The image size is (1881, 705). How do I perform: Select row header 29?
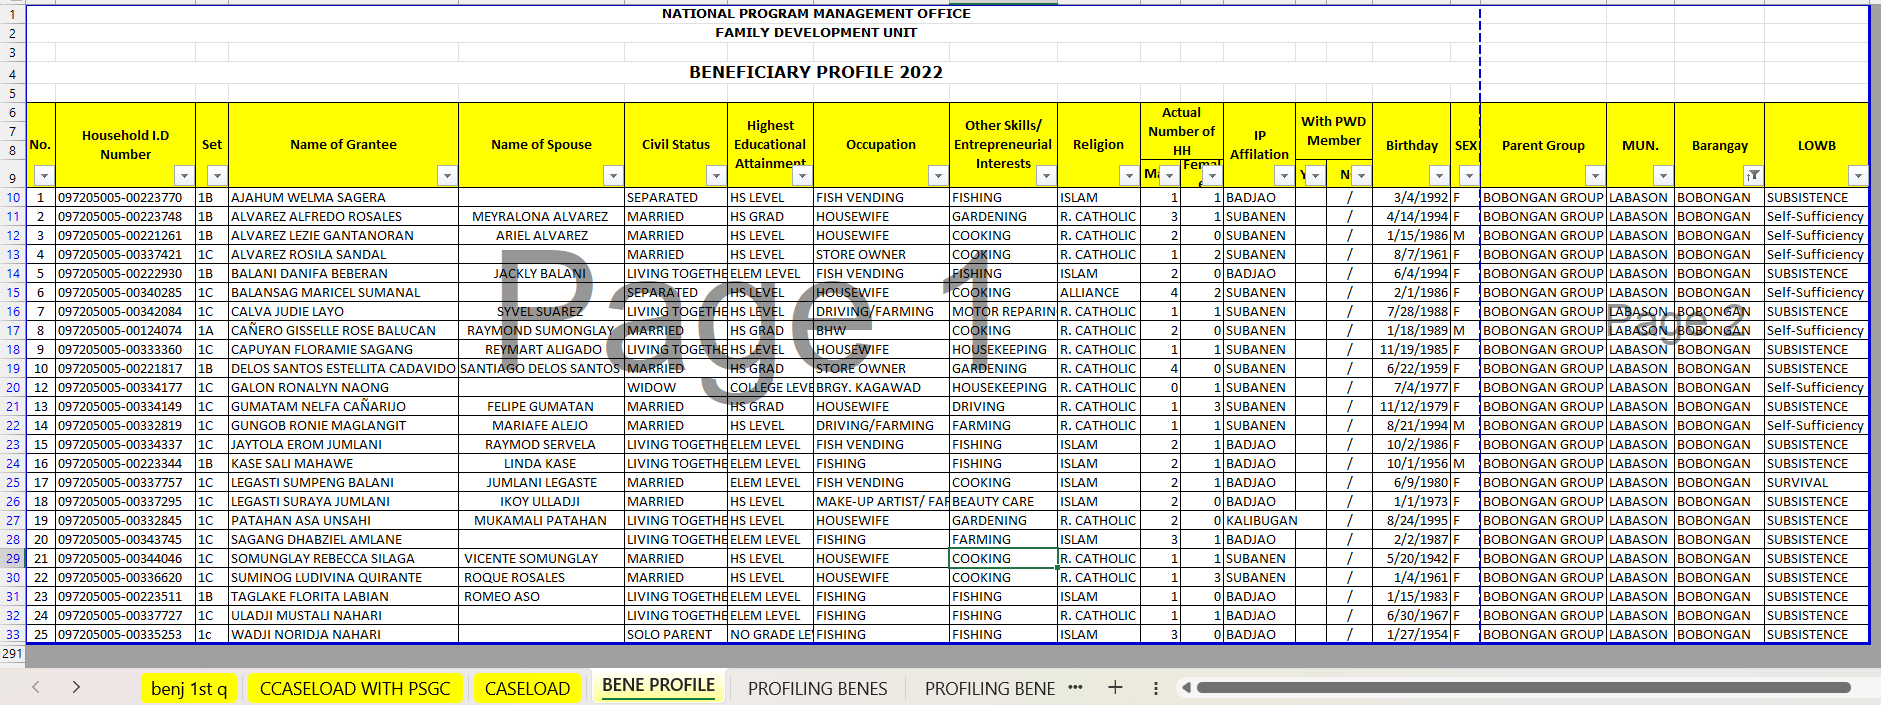pyautogui.click(x=13, y=558)
